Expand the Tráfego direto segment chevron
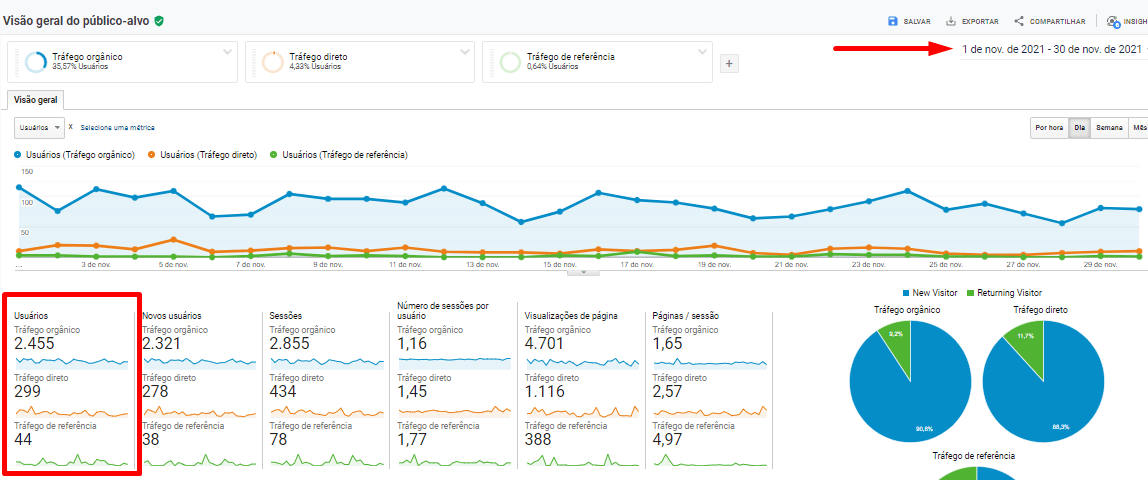 point(465,51)
